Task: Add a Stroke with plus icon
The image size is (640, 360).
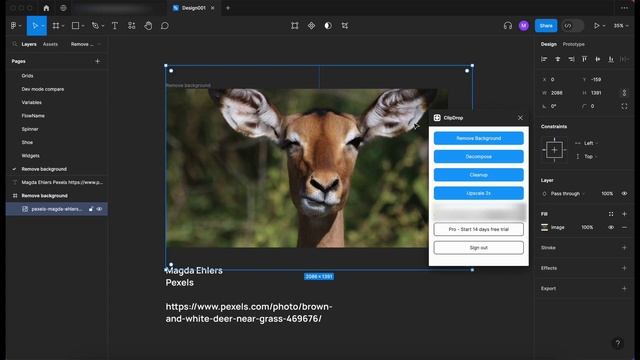Action: (x=624, y=248)
